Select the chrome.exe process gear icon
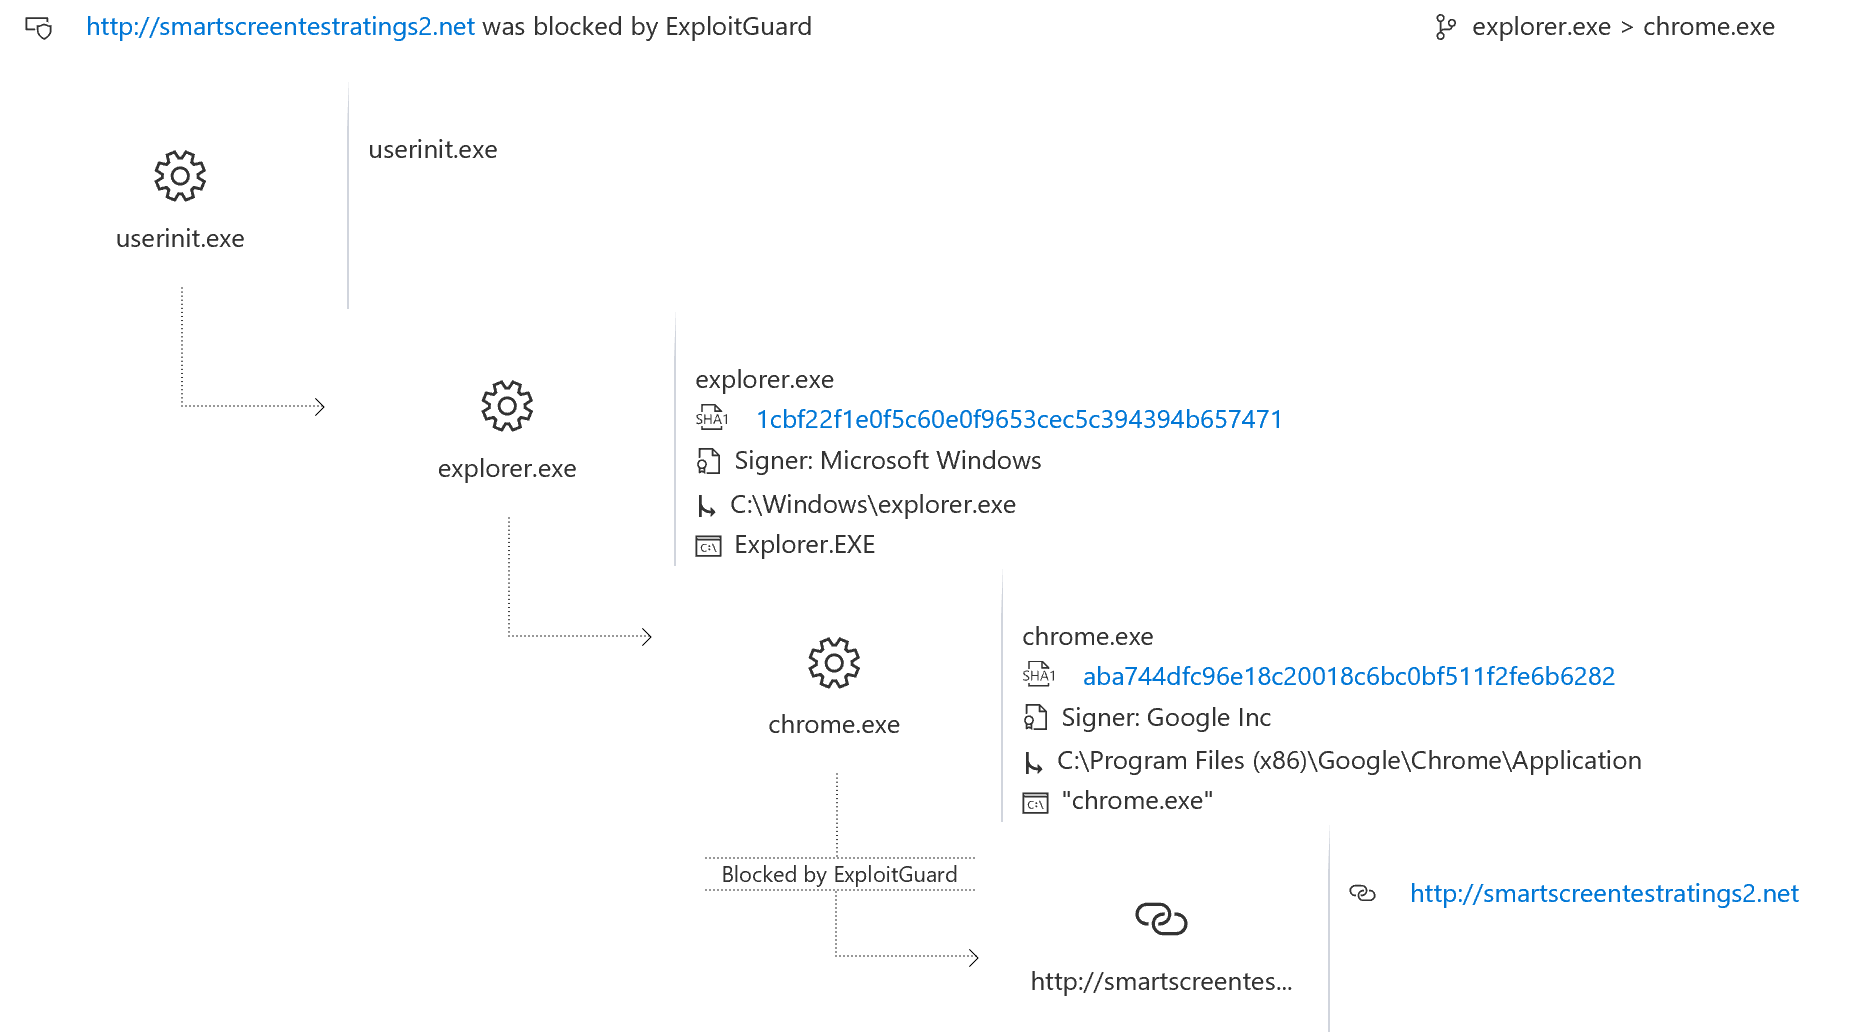 pyautogui.click(x=834, y=663)
